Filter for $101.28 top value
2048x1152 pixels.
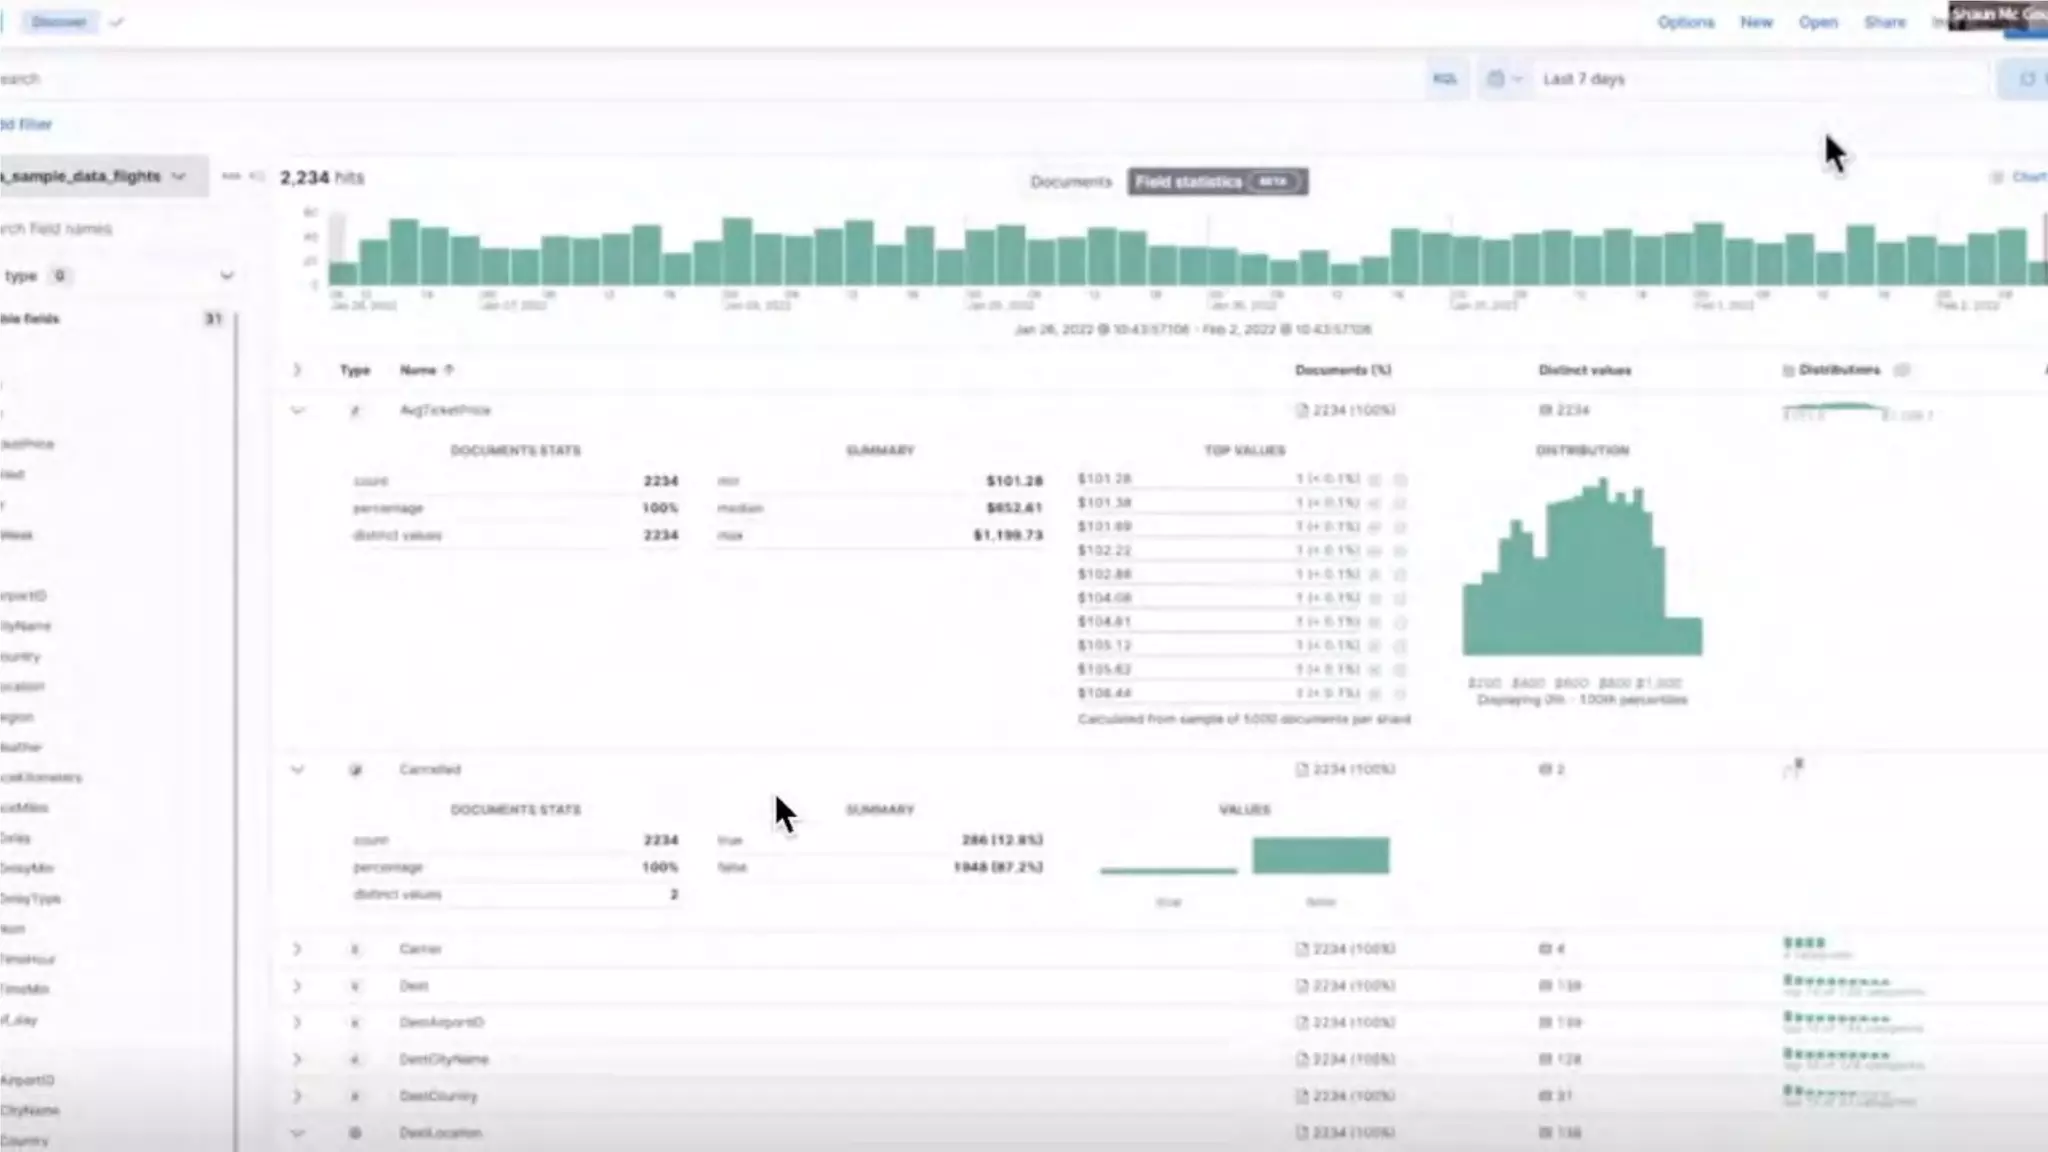tap(1375, 480)
